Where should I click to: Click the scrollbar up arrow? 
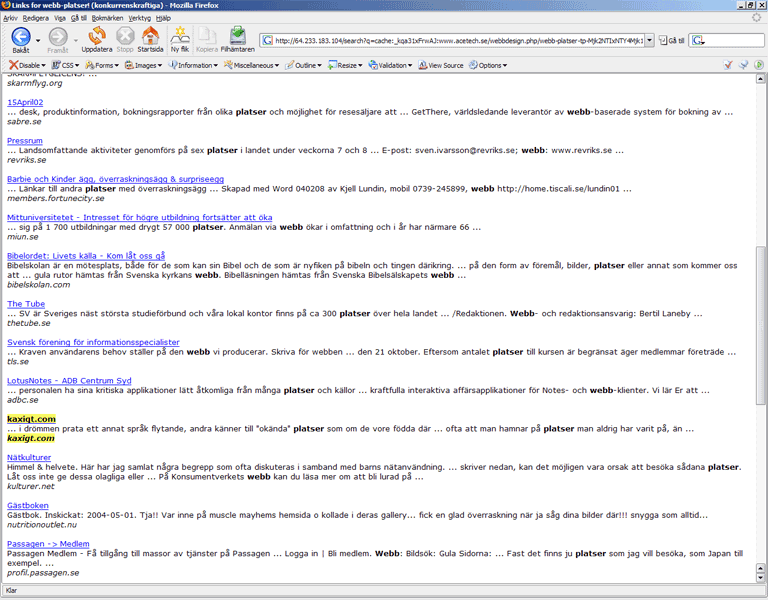tap(760, 78)
